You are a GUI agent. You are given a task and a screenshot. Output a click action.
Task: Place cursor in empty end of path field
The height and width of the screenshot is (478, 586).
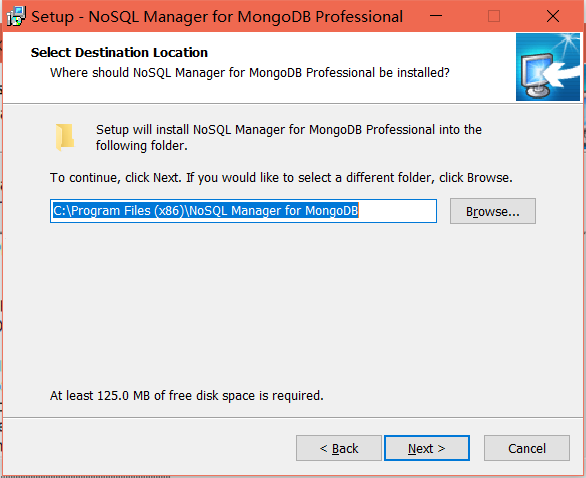pyautogui.click(x=397, y=211)
